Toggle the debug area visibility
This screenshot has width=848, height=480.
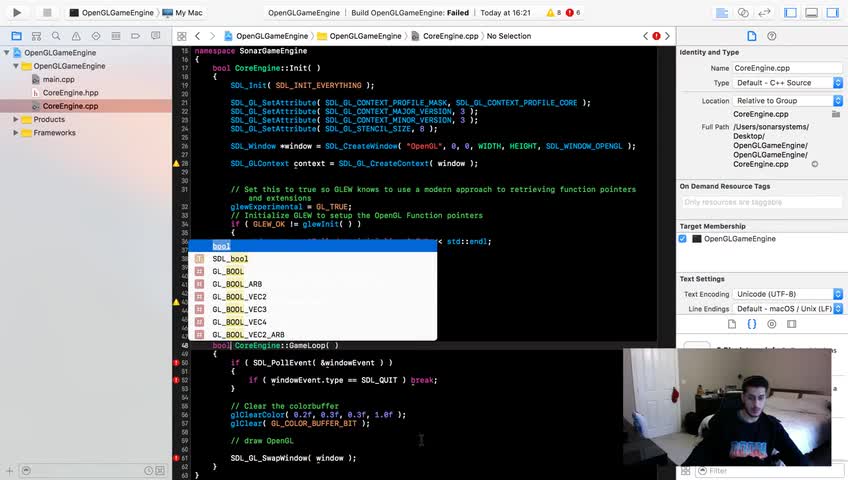(x=812, y=12)
